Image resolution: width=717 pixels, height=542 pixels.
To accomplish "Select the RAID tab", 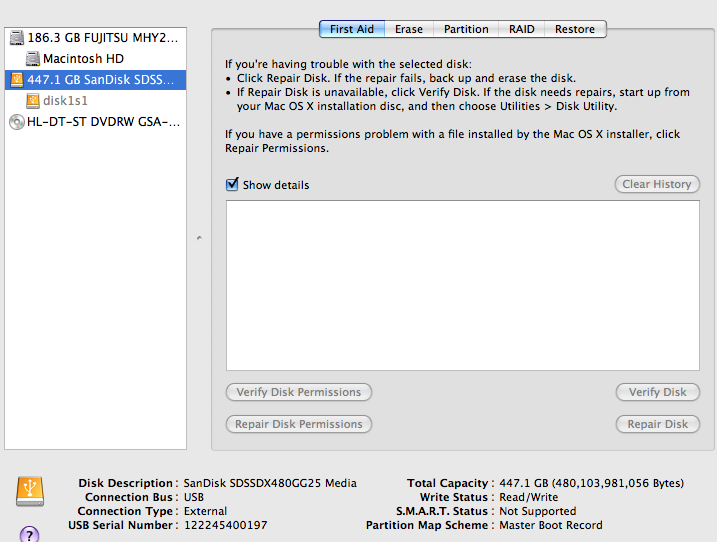I will click(x=521, y=30).
